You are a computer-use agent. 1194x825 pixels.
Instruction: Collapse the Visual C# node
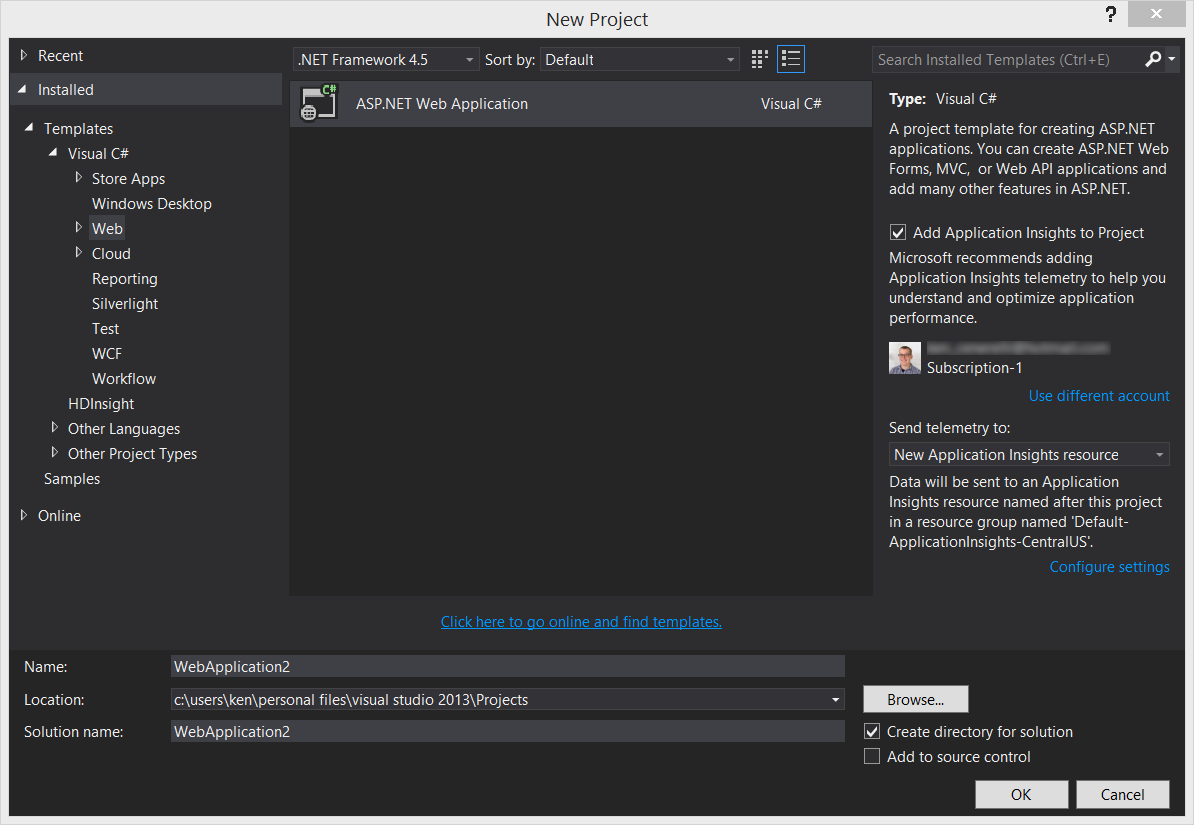(x=53, y=152)
